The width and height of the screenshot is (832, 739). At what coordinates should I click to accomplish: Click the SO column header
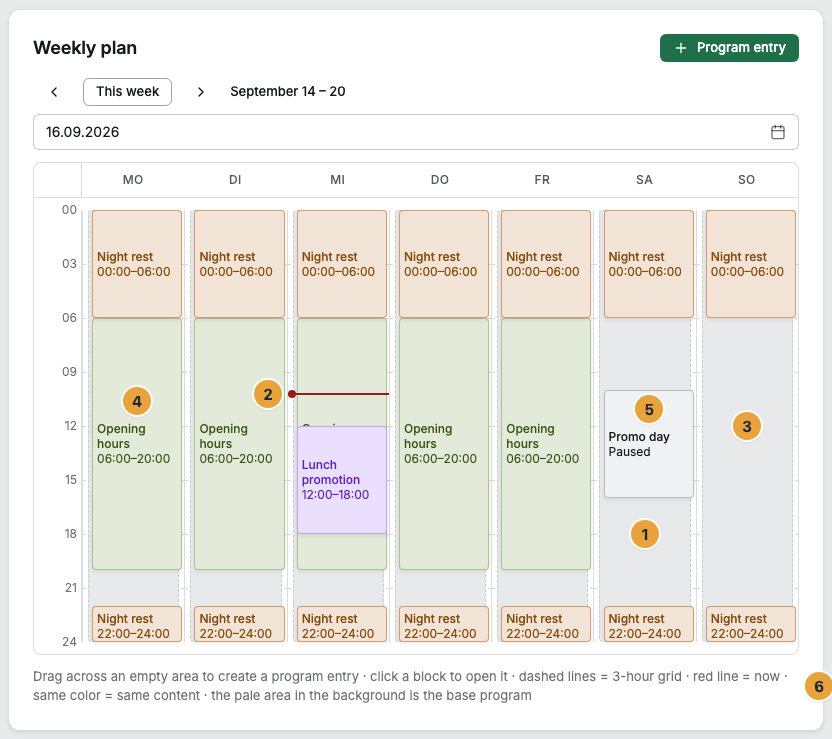point(747,180)
